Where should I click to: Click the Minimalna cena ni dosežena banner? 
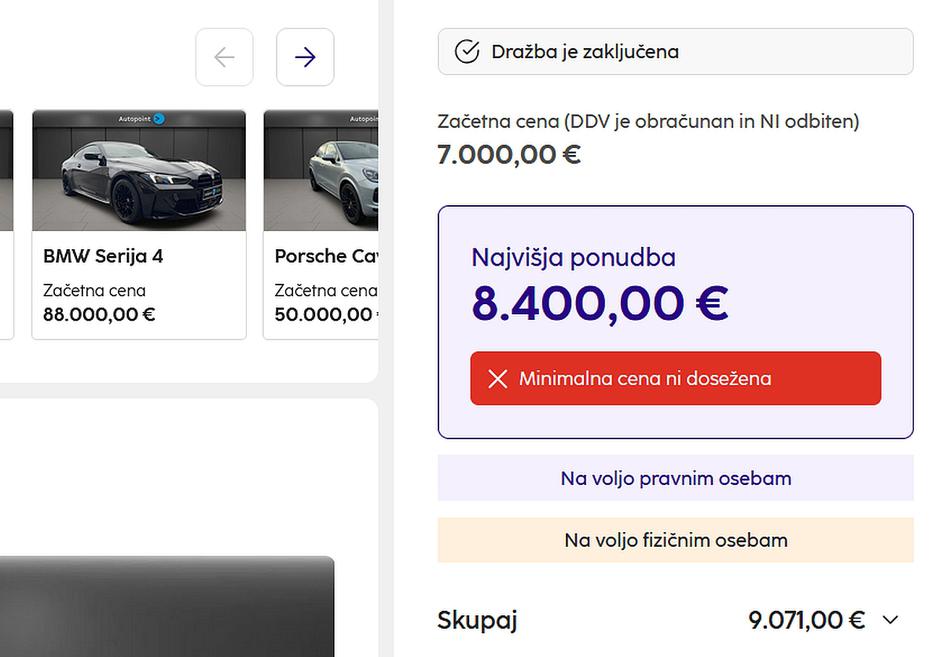pyautogui.click(x=675, y=379)
